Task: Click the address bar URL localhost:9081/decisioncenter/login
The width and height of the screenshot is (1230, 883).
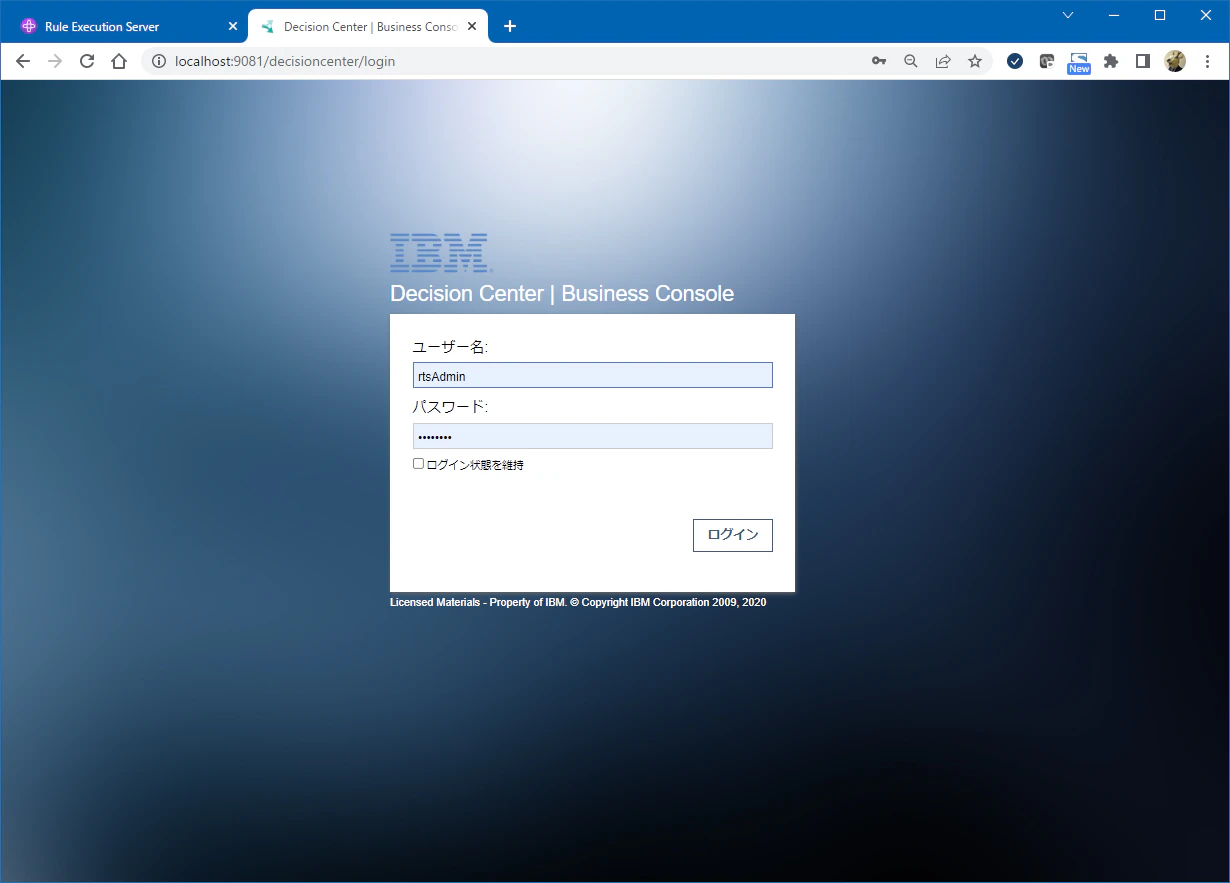Action: click(x=285, y=61)
